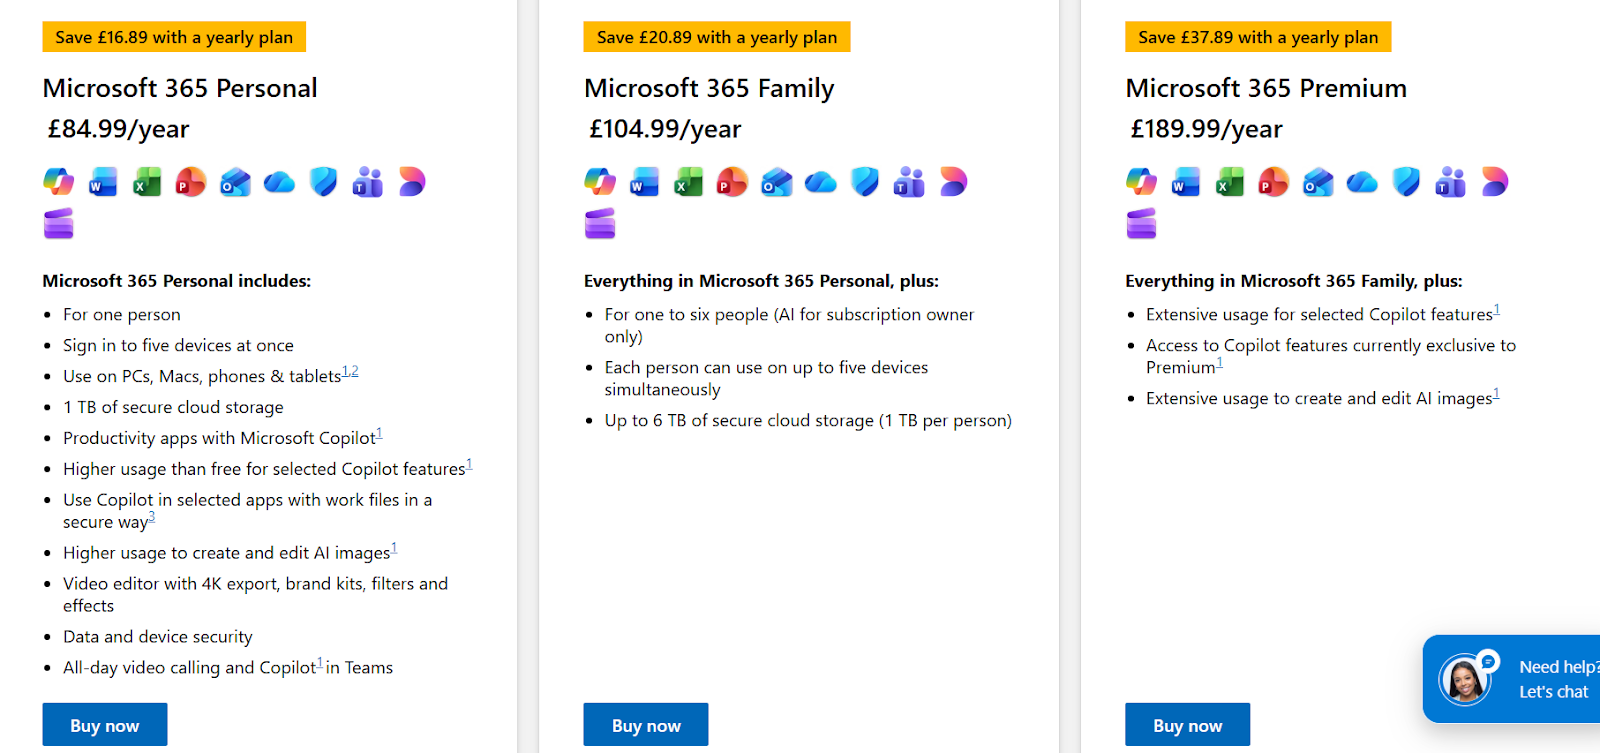This screenshot has height=753, width=1600.
Task: Click the Copilot icon under Microsoft 365 Personal
Action: click(x=59, y=182)
